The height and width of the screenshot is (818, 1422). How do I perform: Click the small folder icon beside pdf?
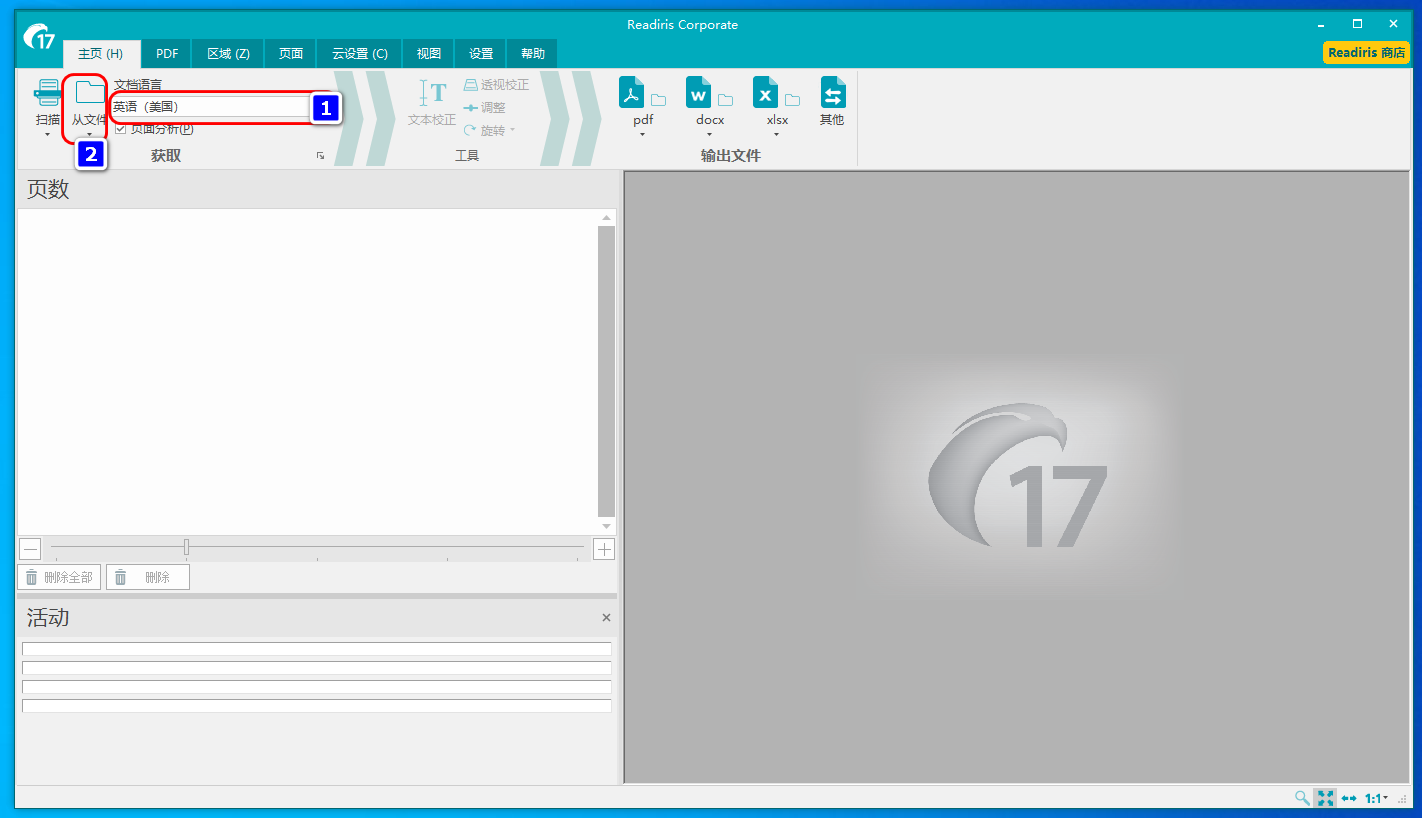(659, 100)
